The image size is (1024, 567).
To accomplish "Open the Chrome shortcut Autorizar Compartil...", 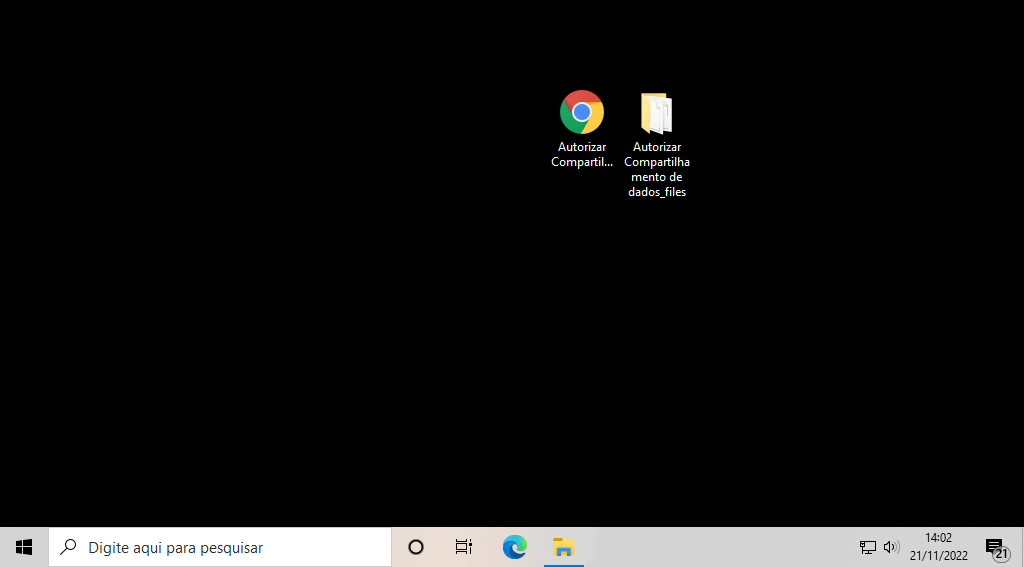I will click(581, 112).
